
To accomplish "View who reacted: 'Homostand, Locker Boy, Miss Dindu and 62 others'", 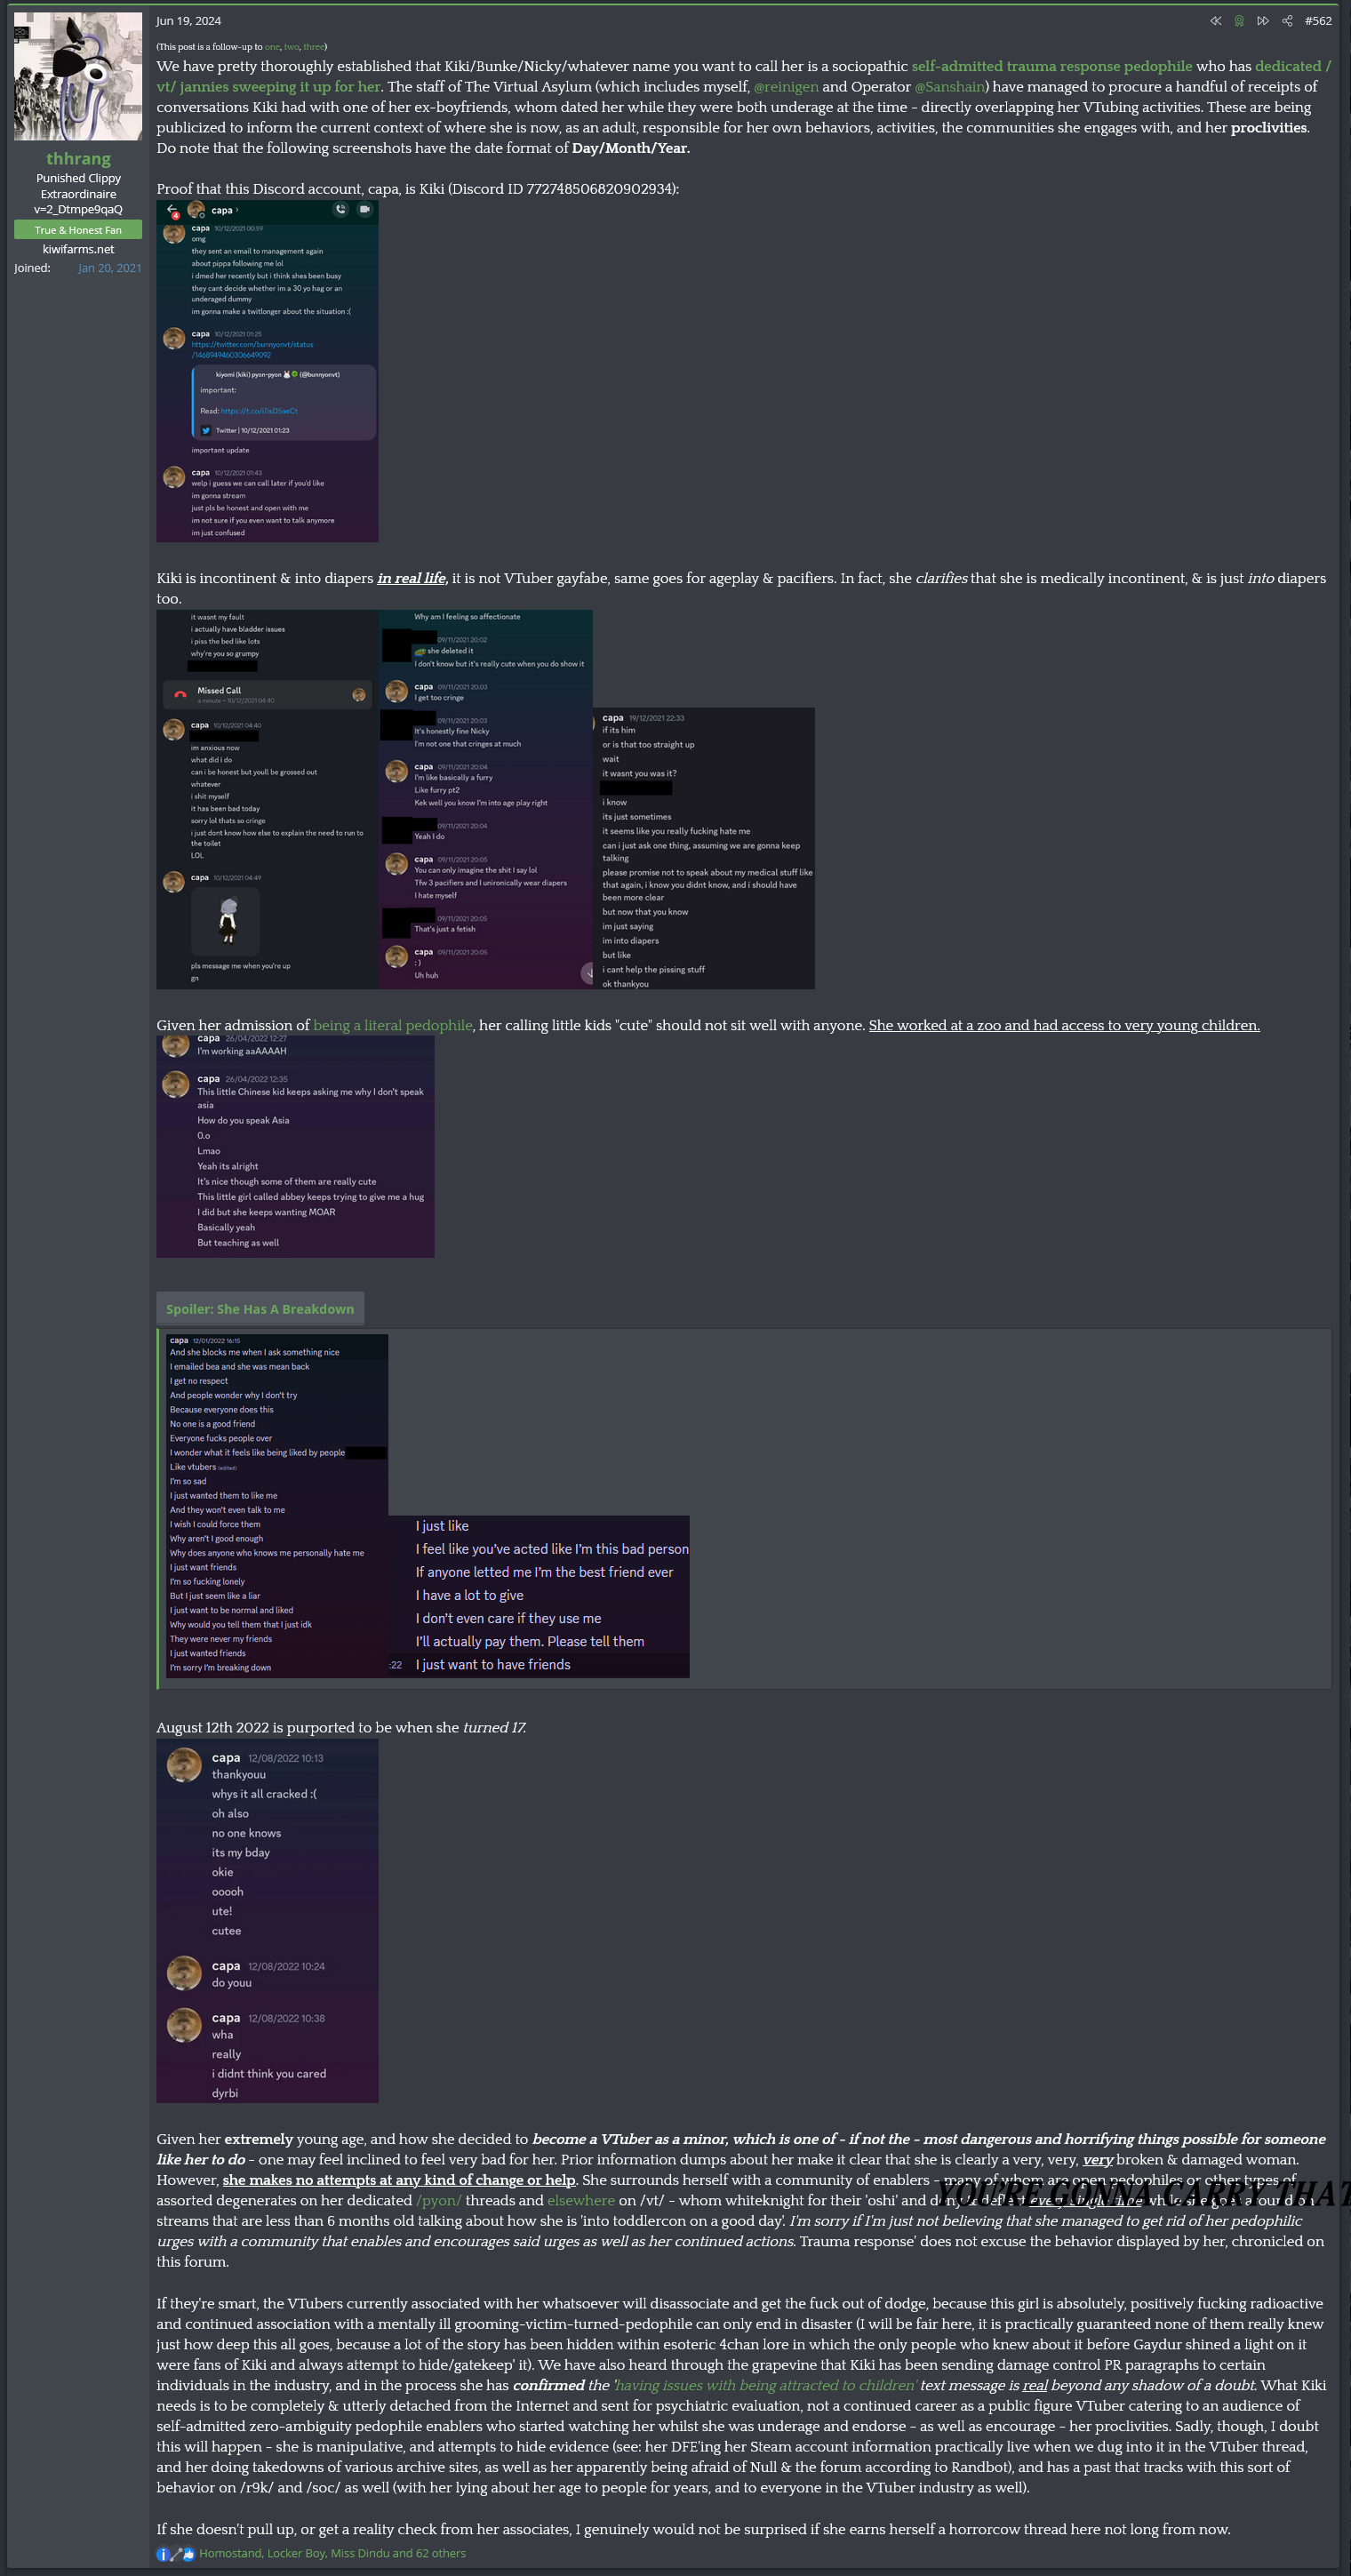I will click(332, 2553).
